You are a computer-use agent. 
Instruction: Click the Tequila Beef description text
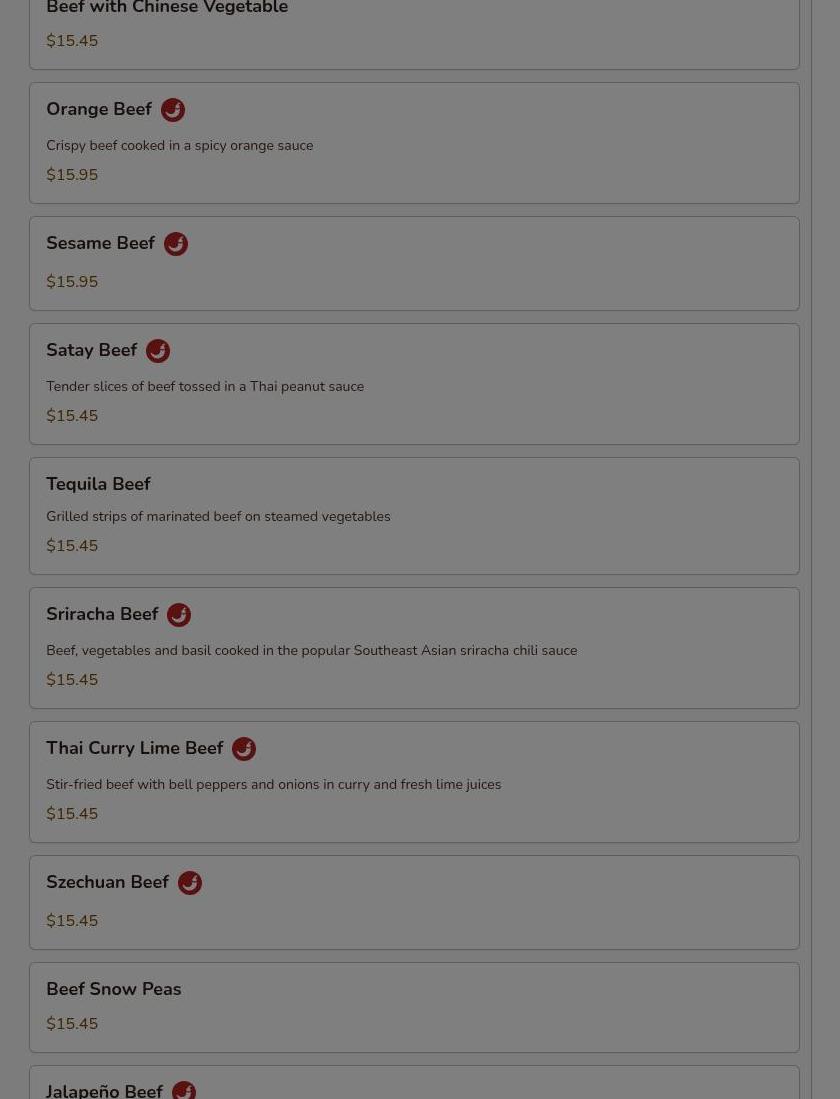(x=218, y=517)
